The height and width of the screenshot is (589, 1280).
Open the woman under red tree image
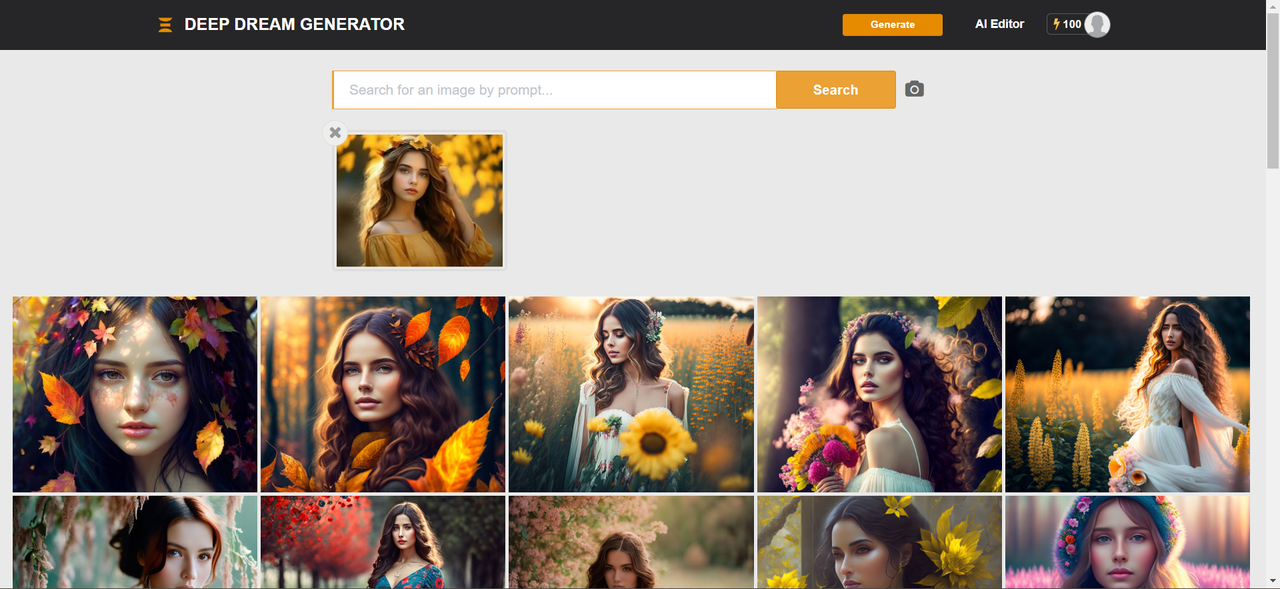coord(383,541)
